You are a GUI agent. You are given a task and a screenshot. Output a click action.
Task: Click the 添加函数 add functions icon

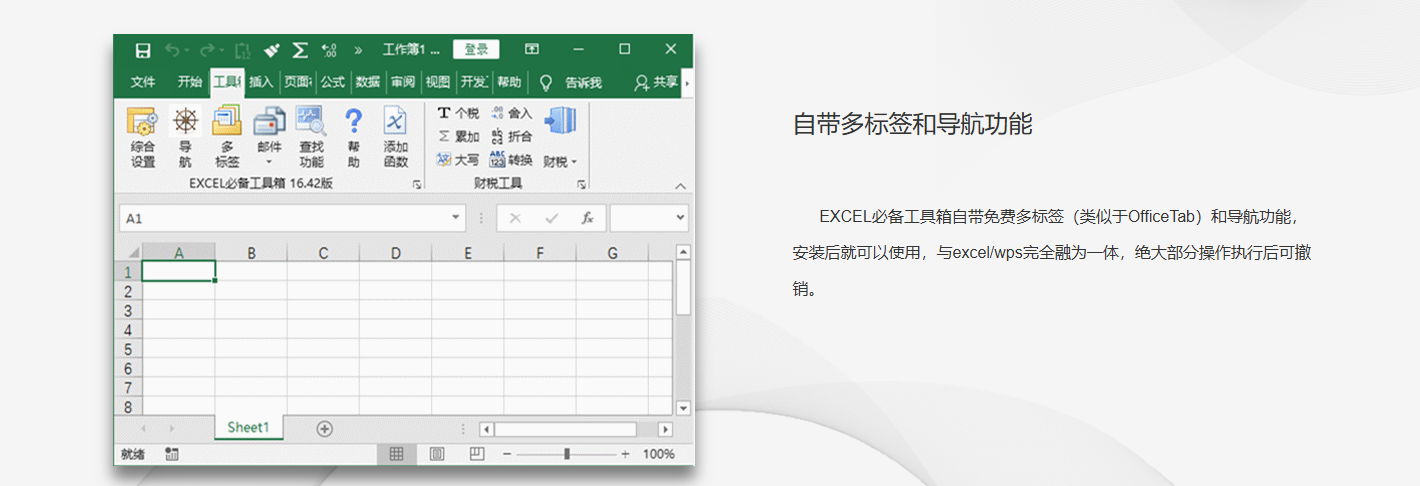pos(395,137)
